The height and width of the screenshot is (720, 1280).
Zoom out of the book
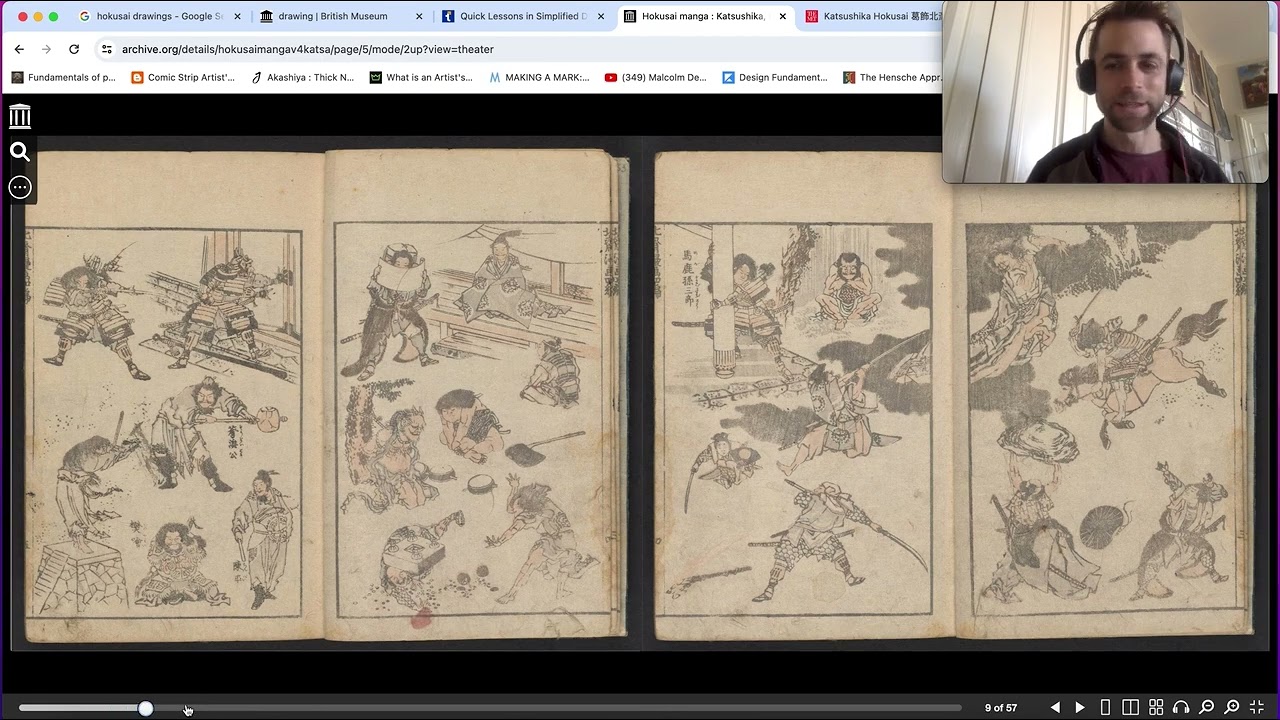click(x=1207, y=707)
